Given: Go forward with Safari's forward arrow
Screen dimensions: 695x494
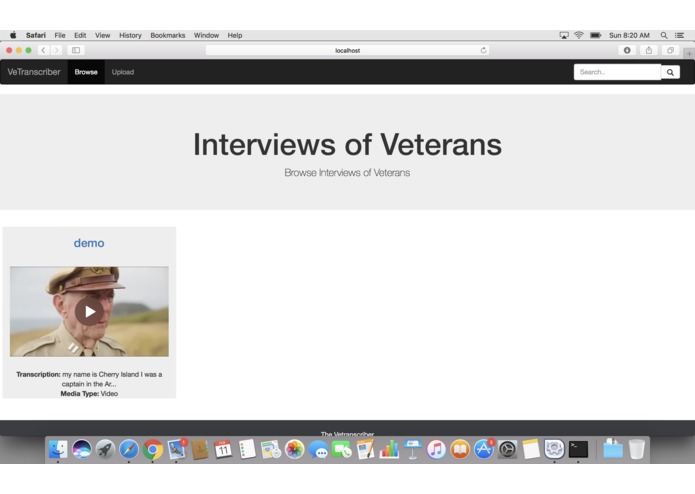Looking at the screenshot, I should pyautogui.click(x=56, y=50).
